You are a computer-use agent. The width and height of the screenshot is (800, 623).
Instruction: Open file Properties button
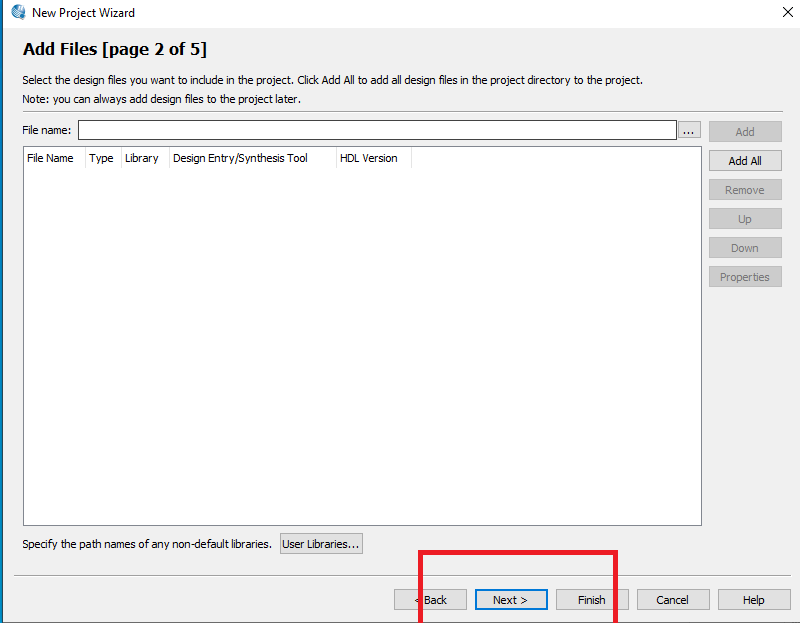[x=745, y=277]
